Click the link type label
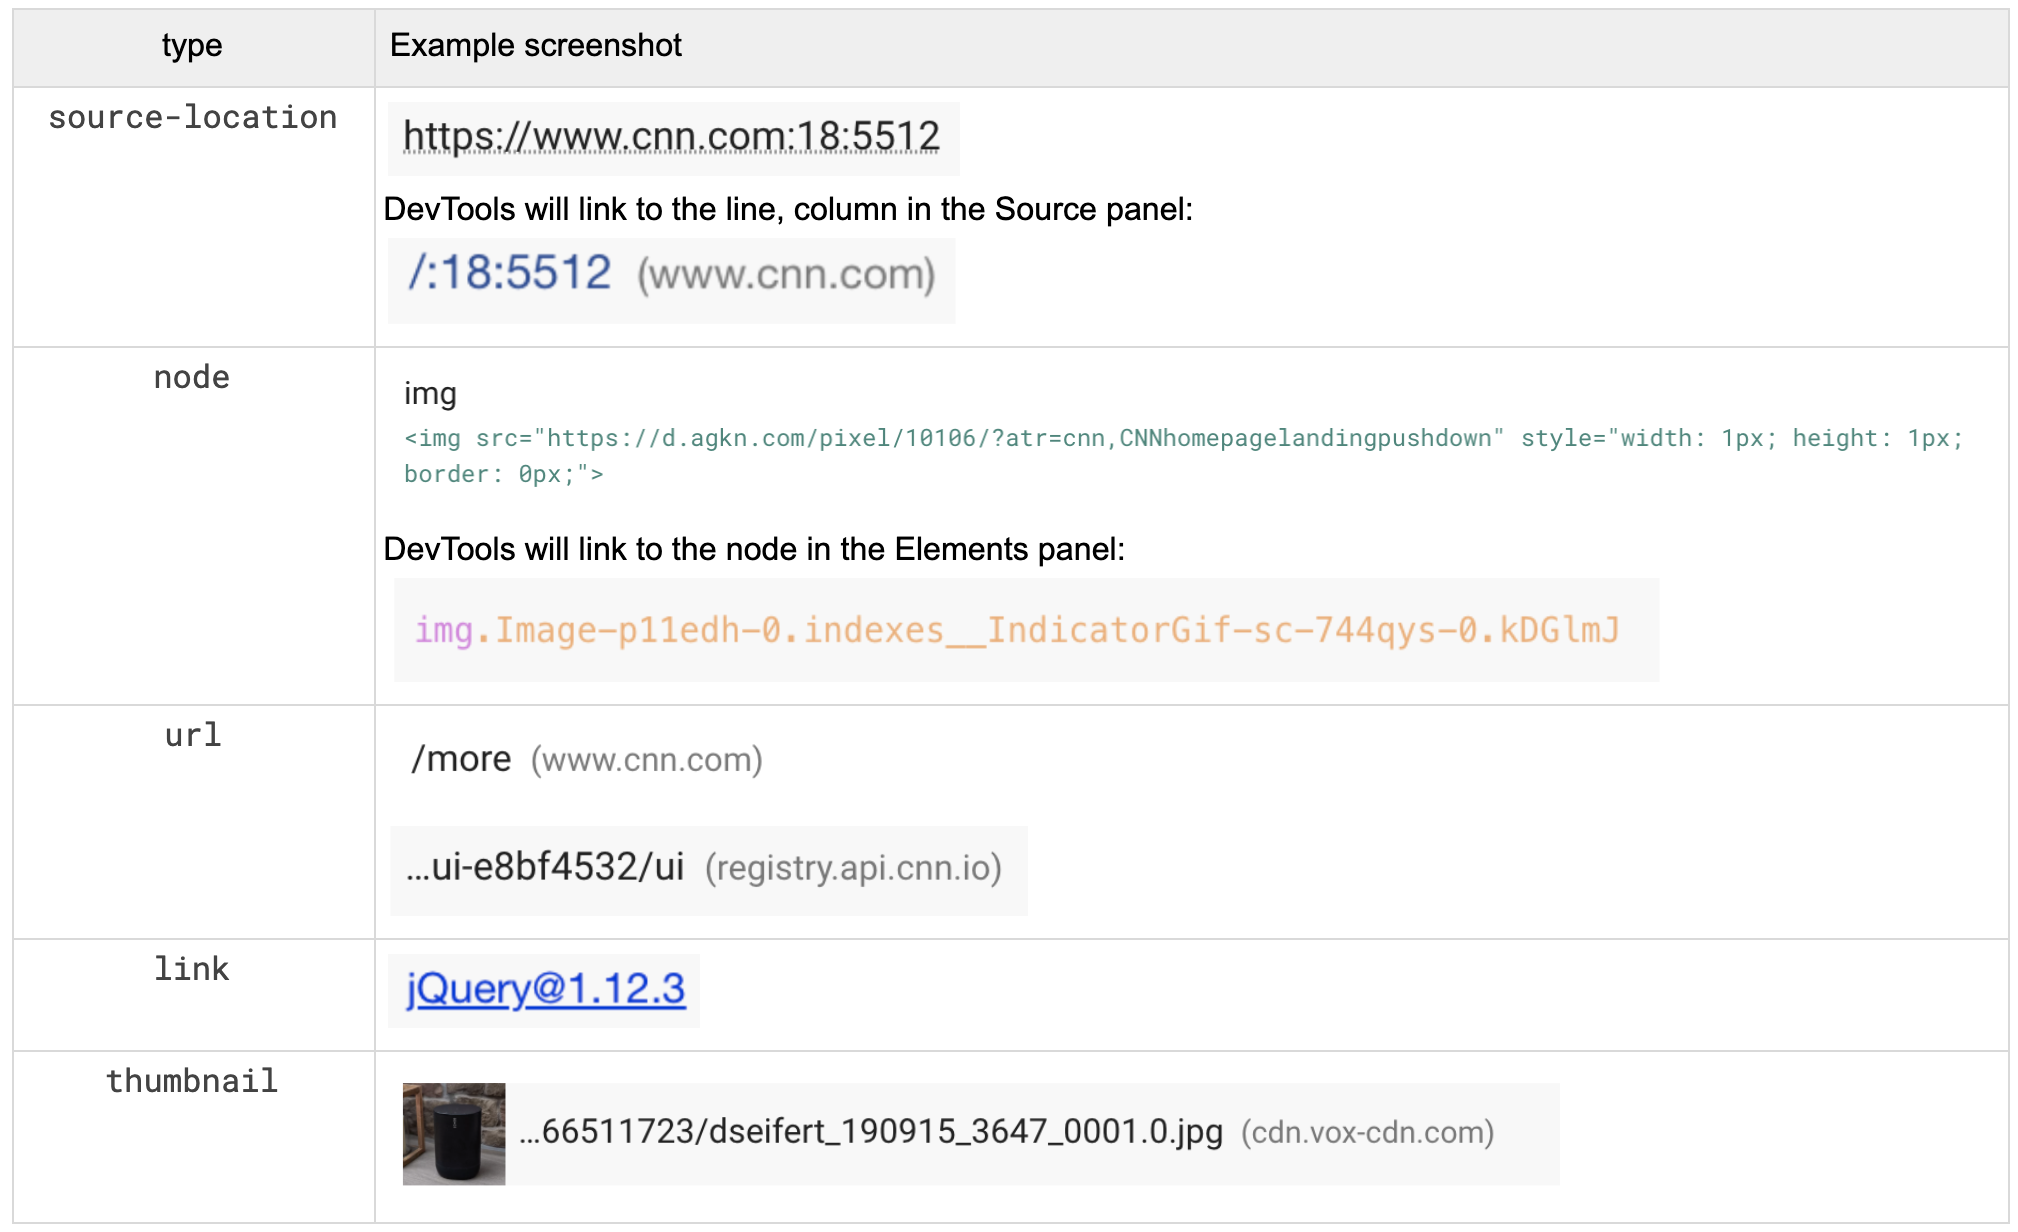Viewport: 2018px width, 1232px height. (192, 969)
